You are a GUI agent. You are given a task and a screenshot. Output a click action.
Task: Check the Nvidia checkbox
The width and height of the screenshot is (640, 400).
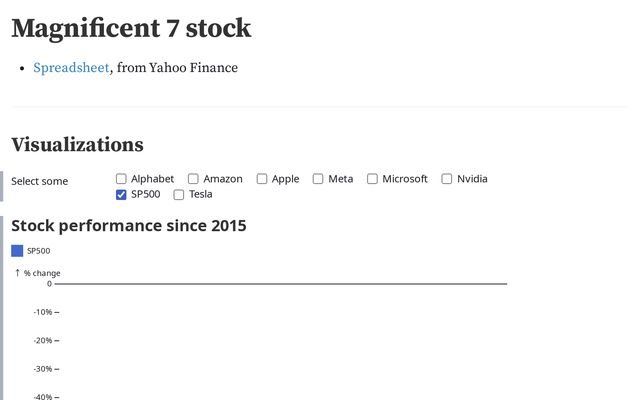tap(448, 179)
